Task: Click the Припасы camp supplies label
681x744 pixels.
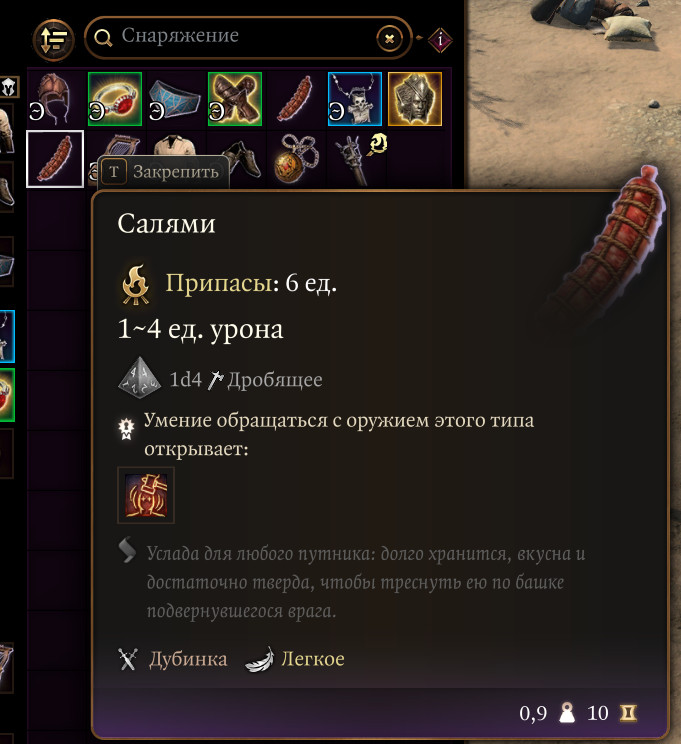Action: [219, 283]
